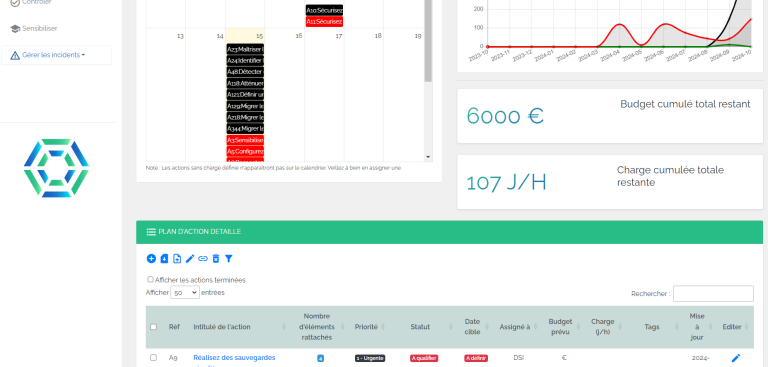Open the filter funnel icon
This screenshot has width=768, height=367.
pos(228,259)
